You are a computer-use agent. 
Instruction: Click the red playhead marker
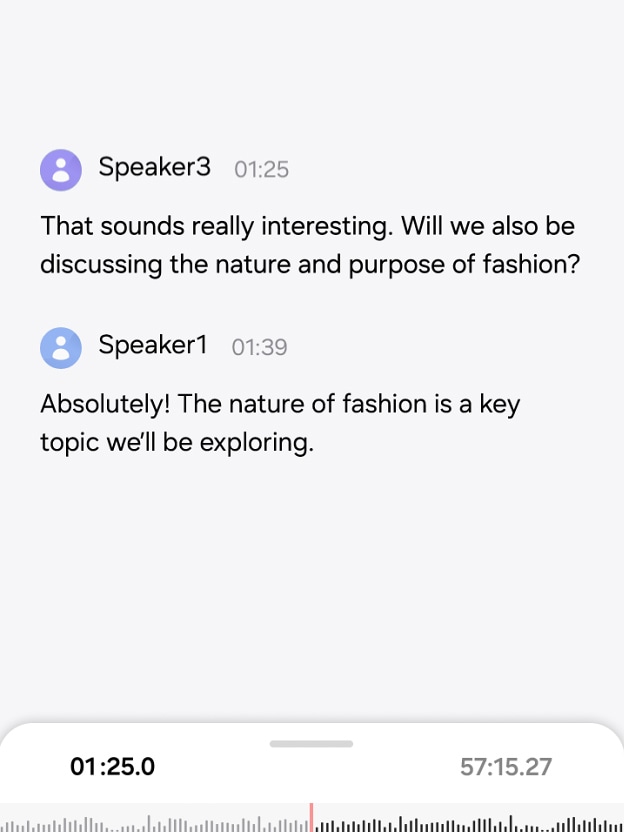coord(311,817)
